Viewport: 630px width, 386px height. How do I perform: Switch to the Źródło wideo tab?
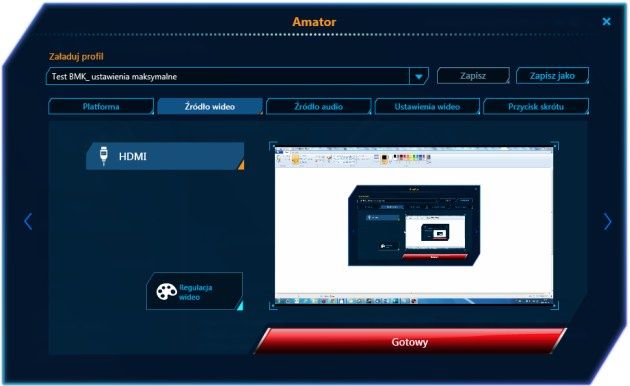tap(210, 106)
